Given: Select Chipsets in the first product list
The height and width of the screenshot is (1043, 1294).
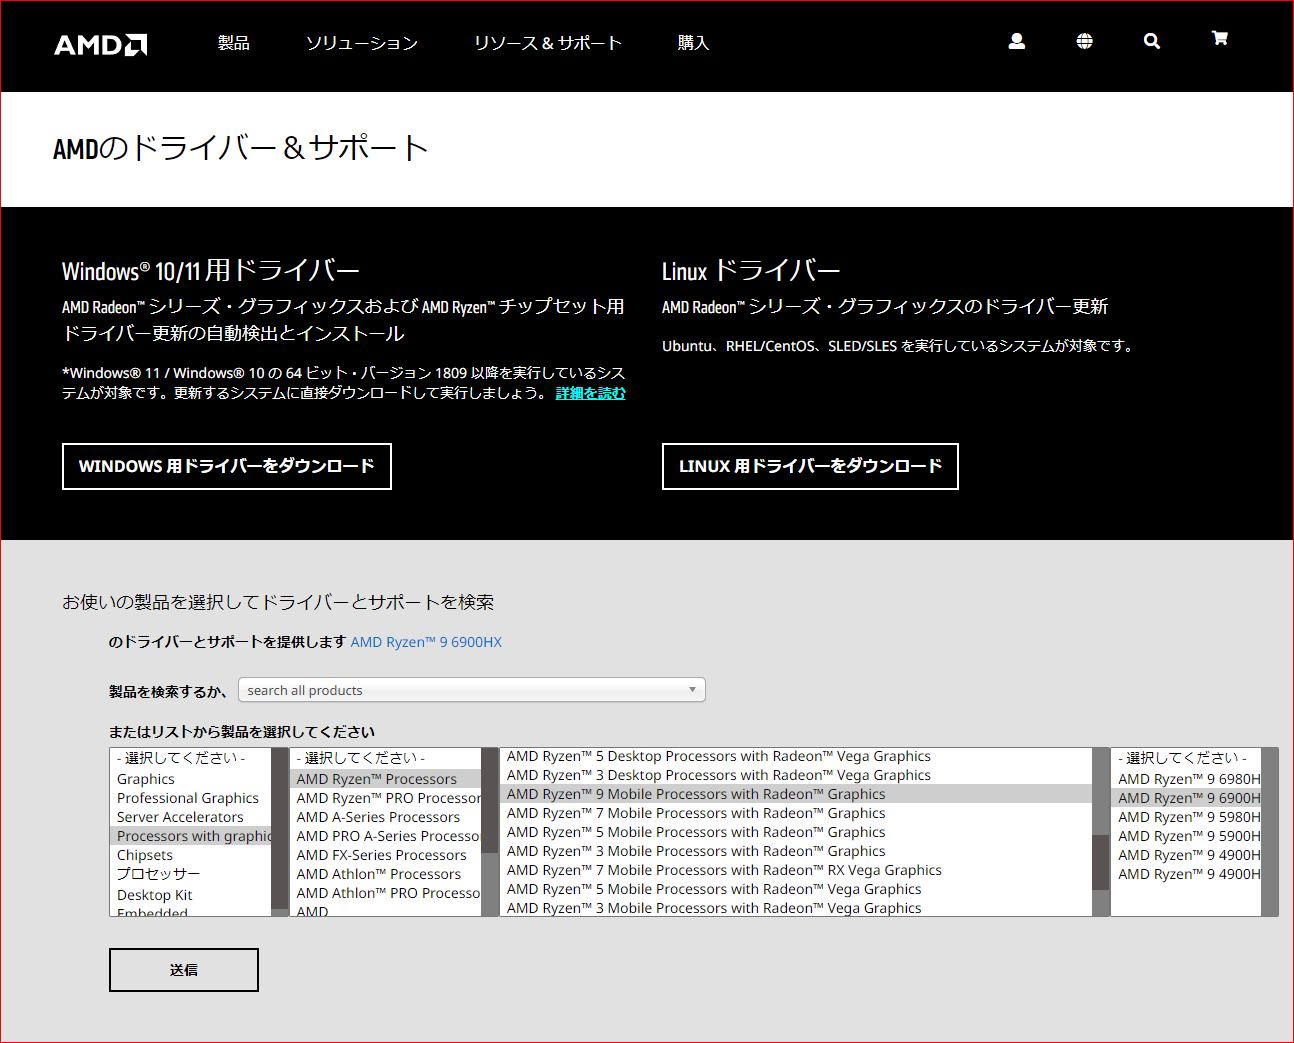Looking at the screenshot, I should click(x=144, y=854).
